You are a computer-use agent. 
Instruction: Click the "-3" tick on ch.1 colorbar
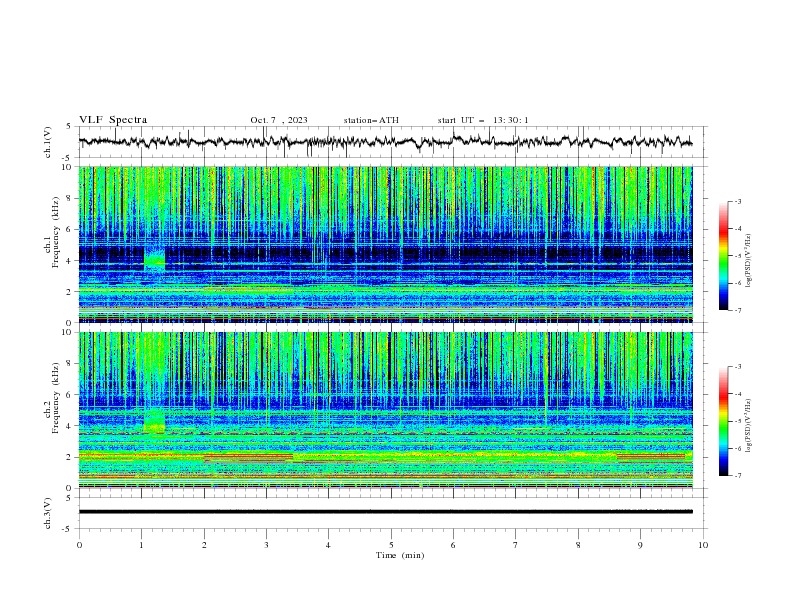click(738, 201)
